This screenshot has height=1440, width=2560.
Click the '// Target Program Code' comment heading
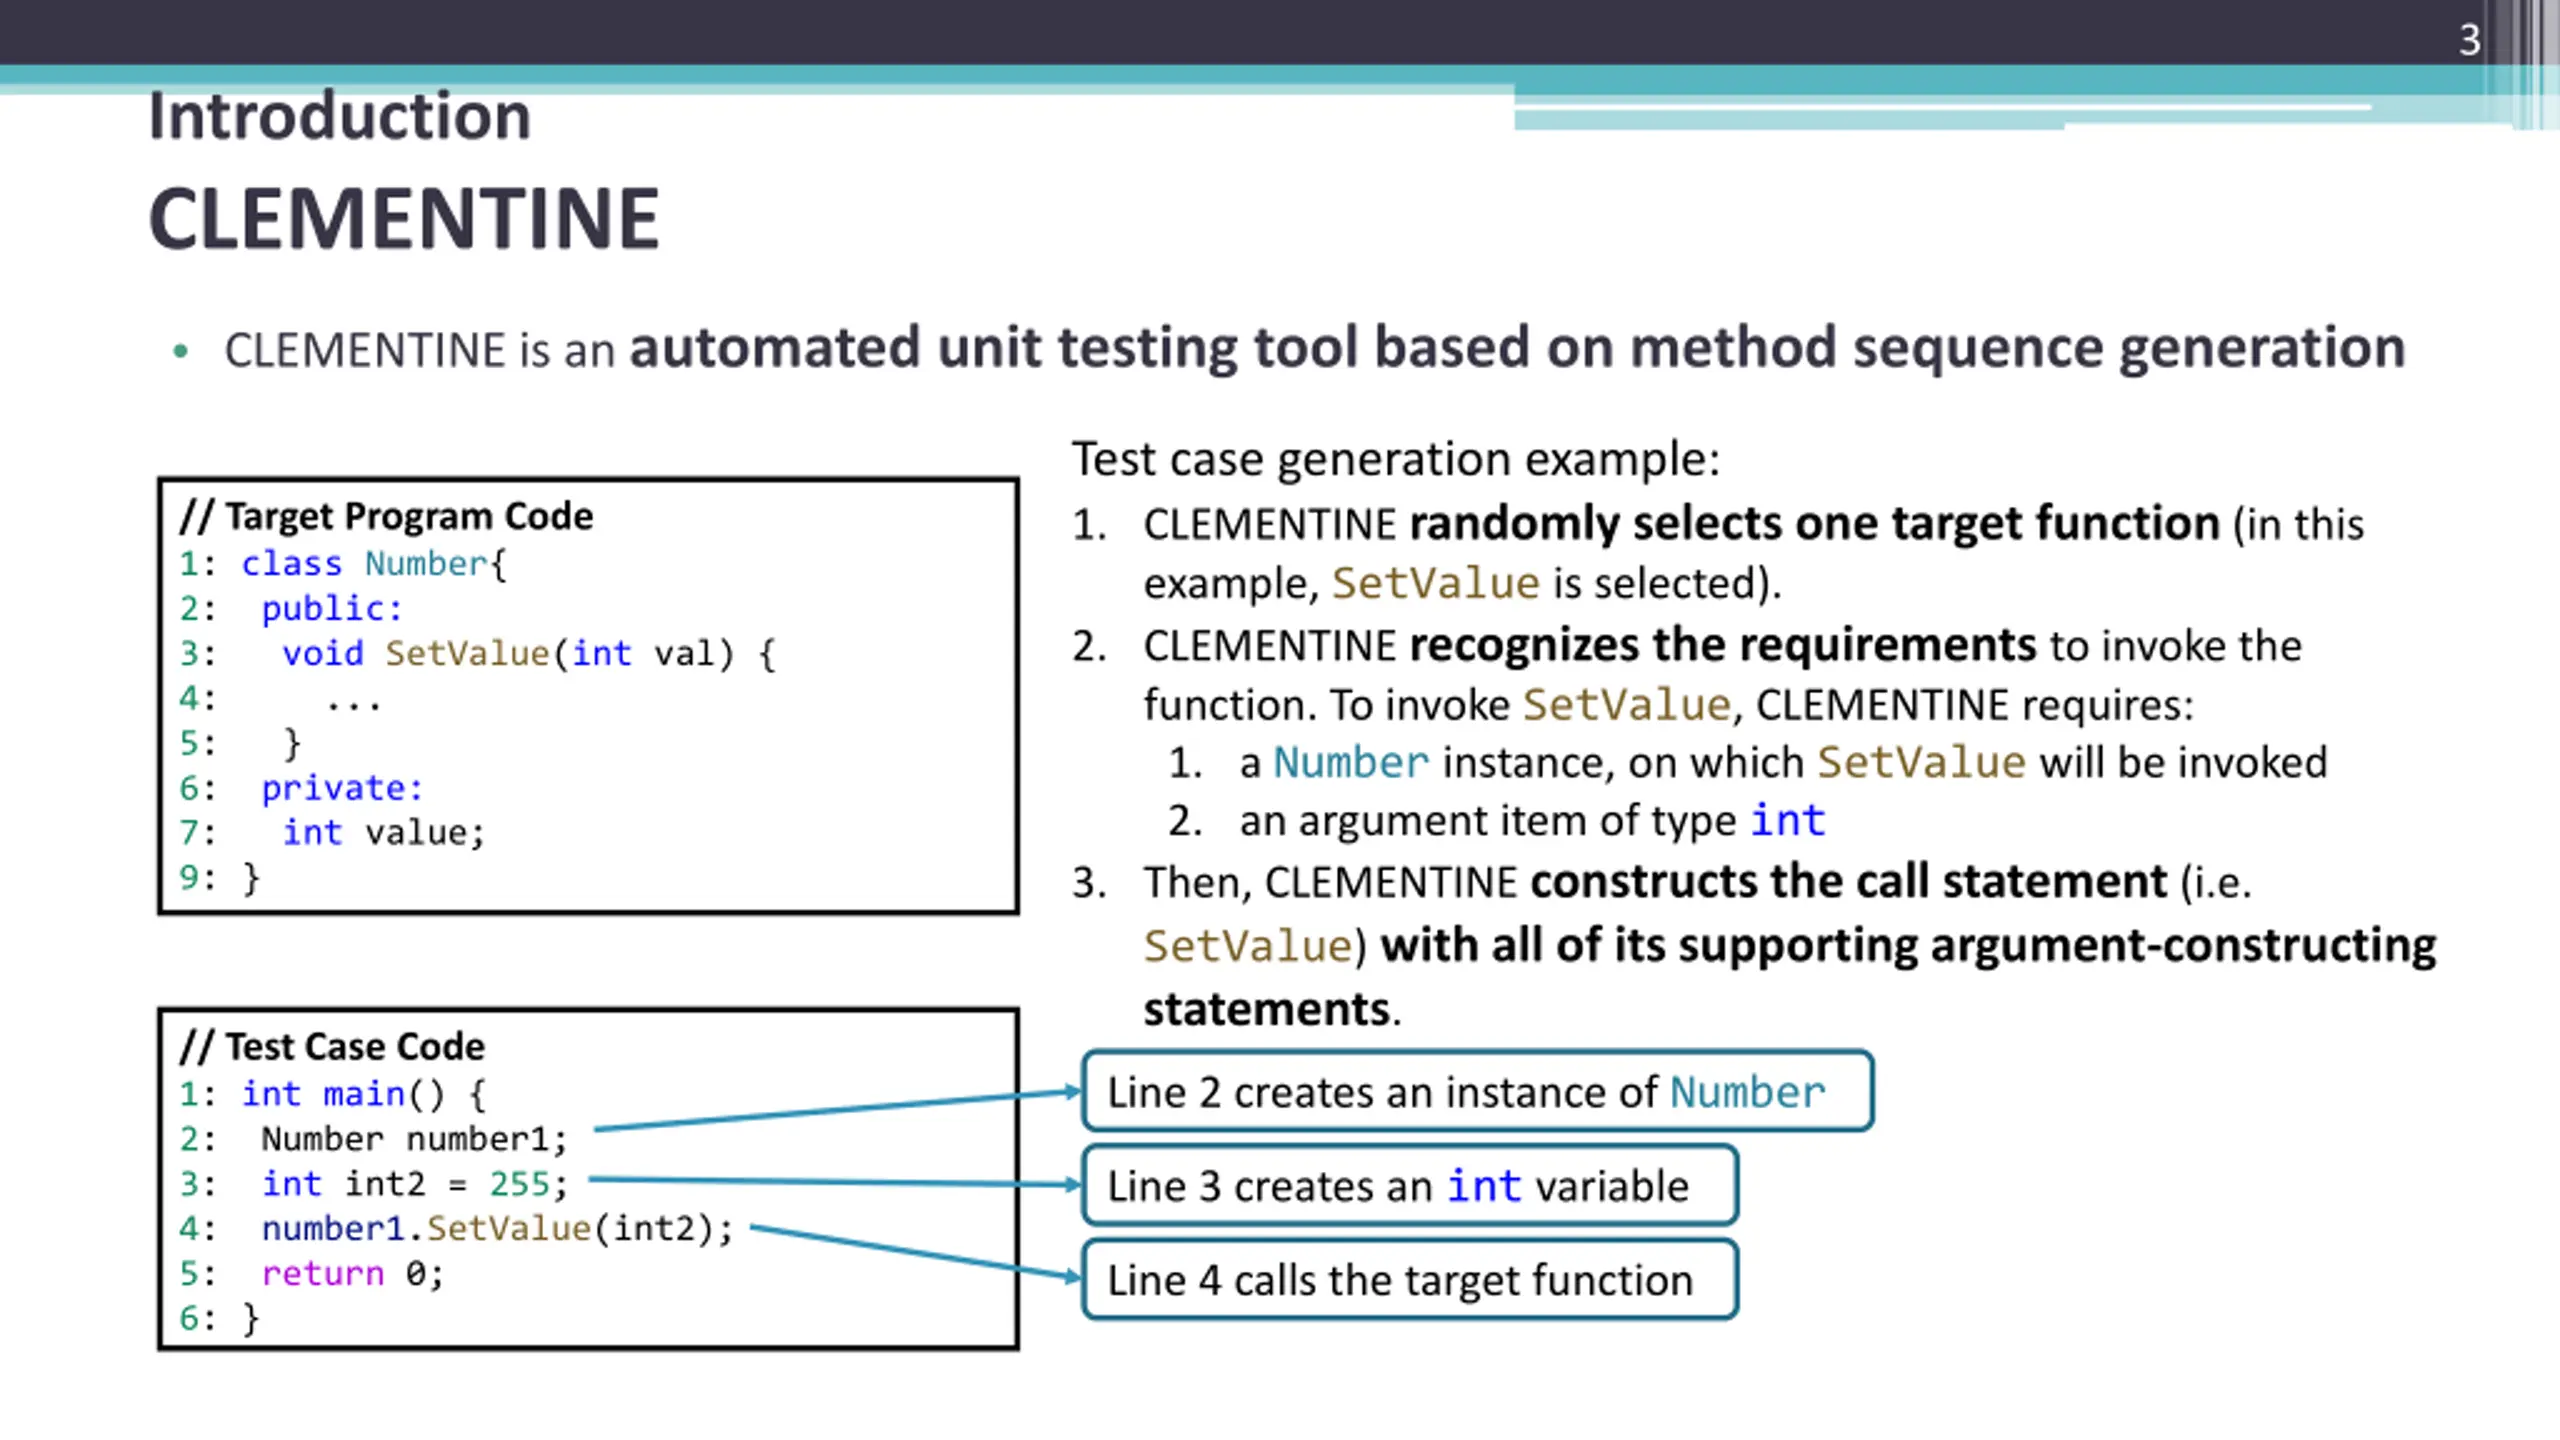click(386, 516)
